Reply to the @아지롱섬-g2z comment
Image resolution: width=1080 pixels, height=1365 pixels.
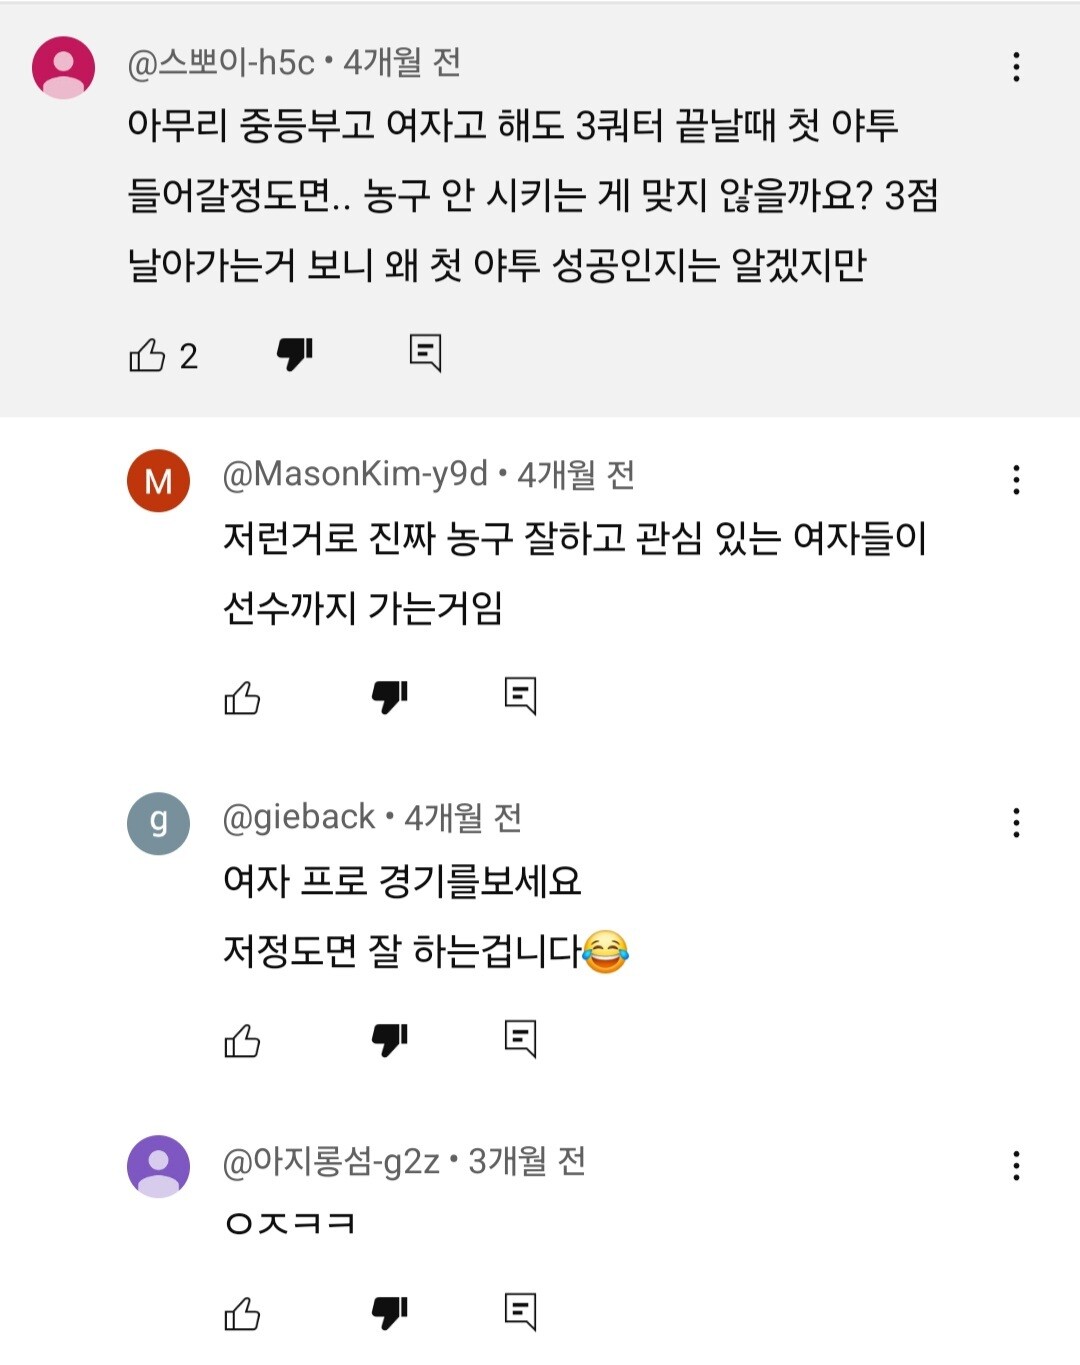[x=520, y=1311]
